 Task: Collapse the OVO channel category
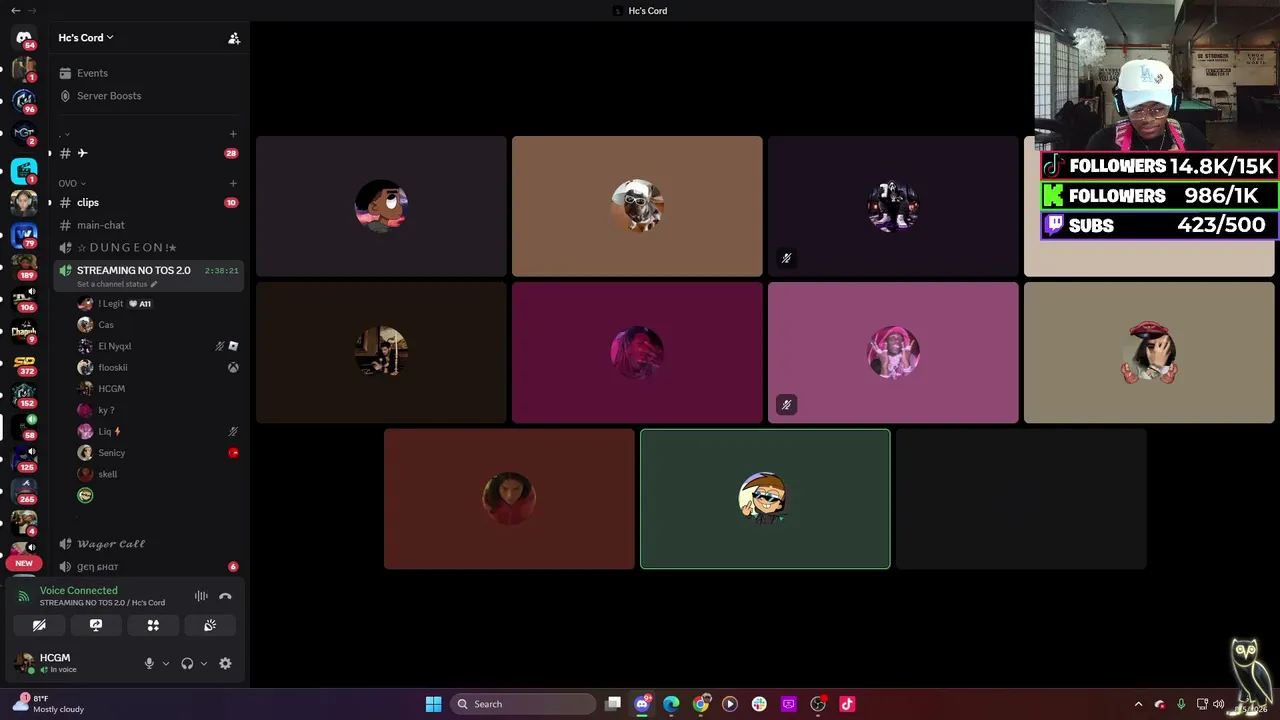[x=72, y=183]
